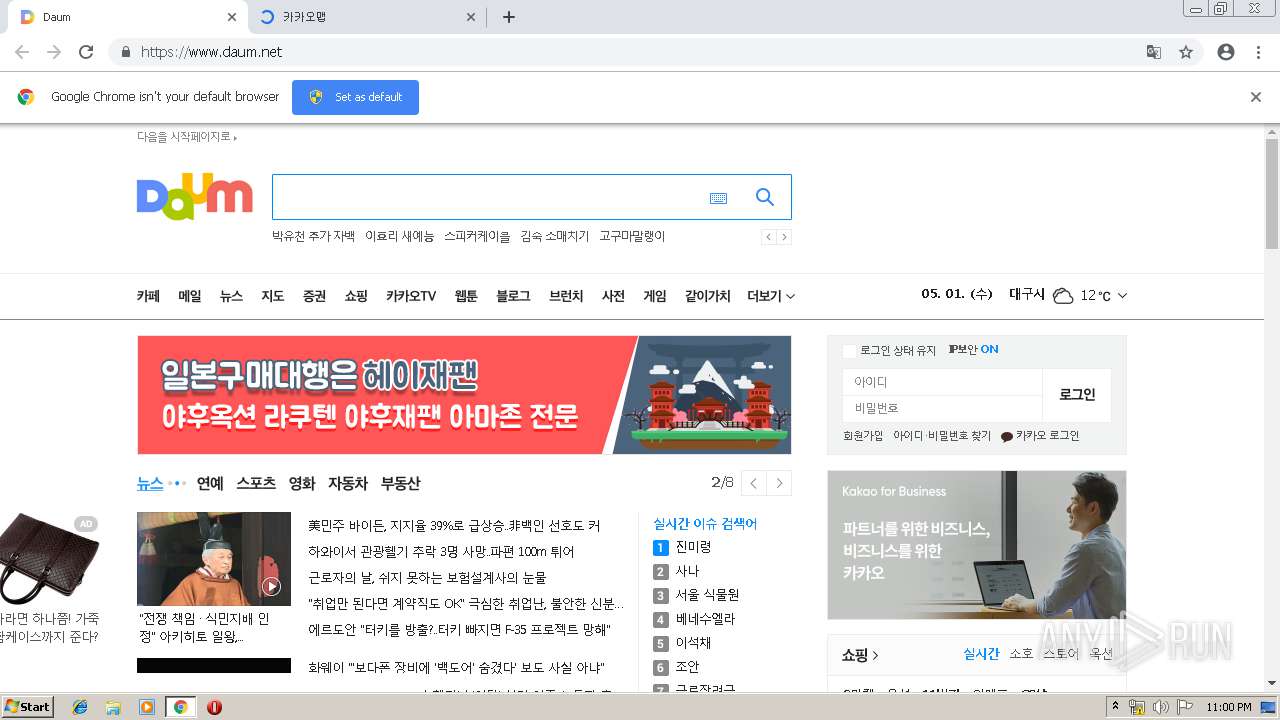Click the Start button
Viewport: 1280px width, 720px height.
click(27, 707)
